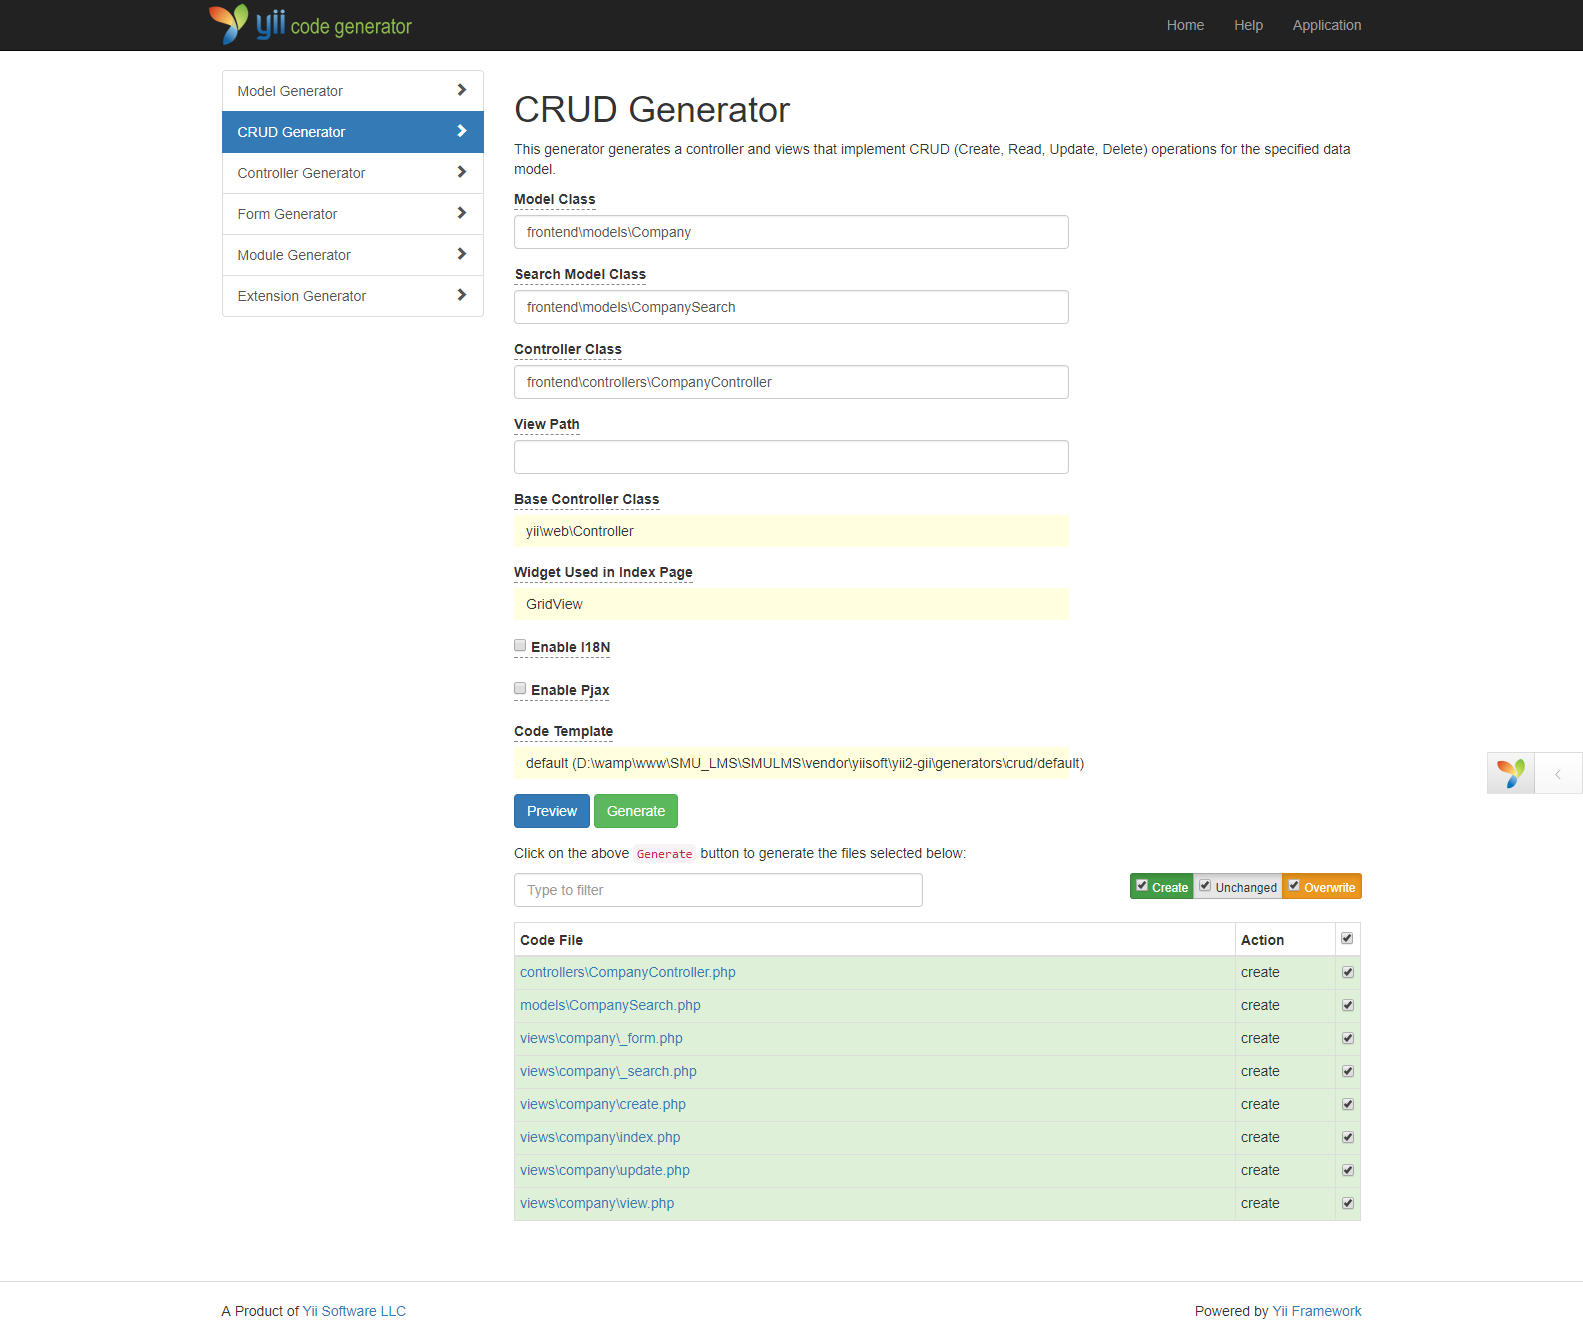Uncheck the views\company\_search.php checkbox

1348,1072
